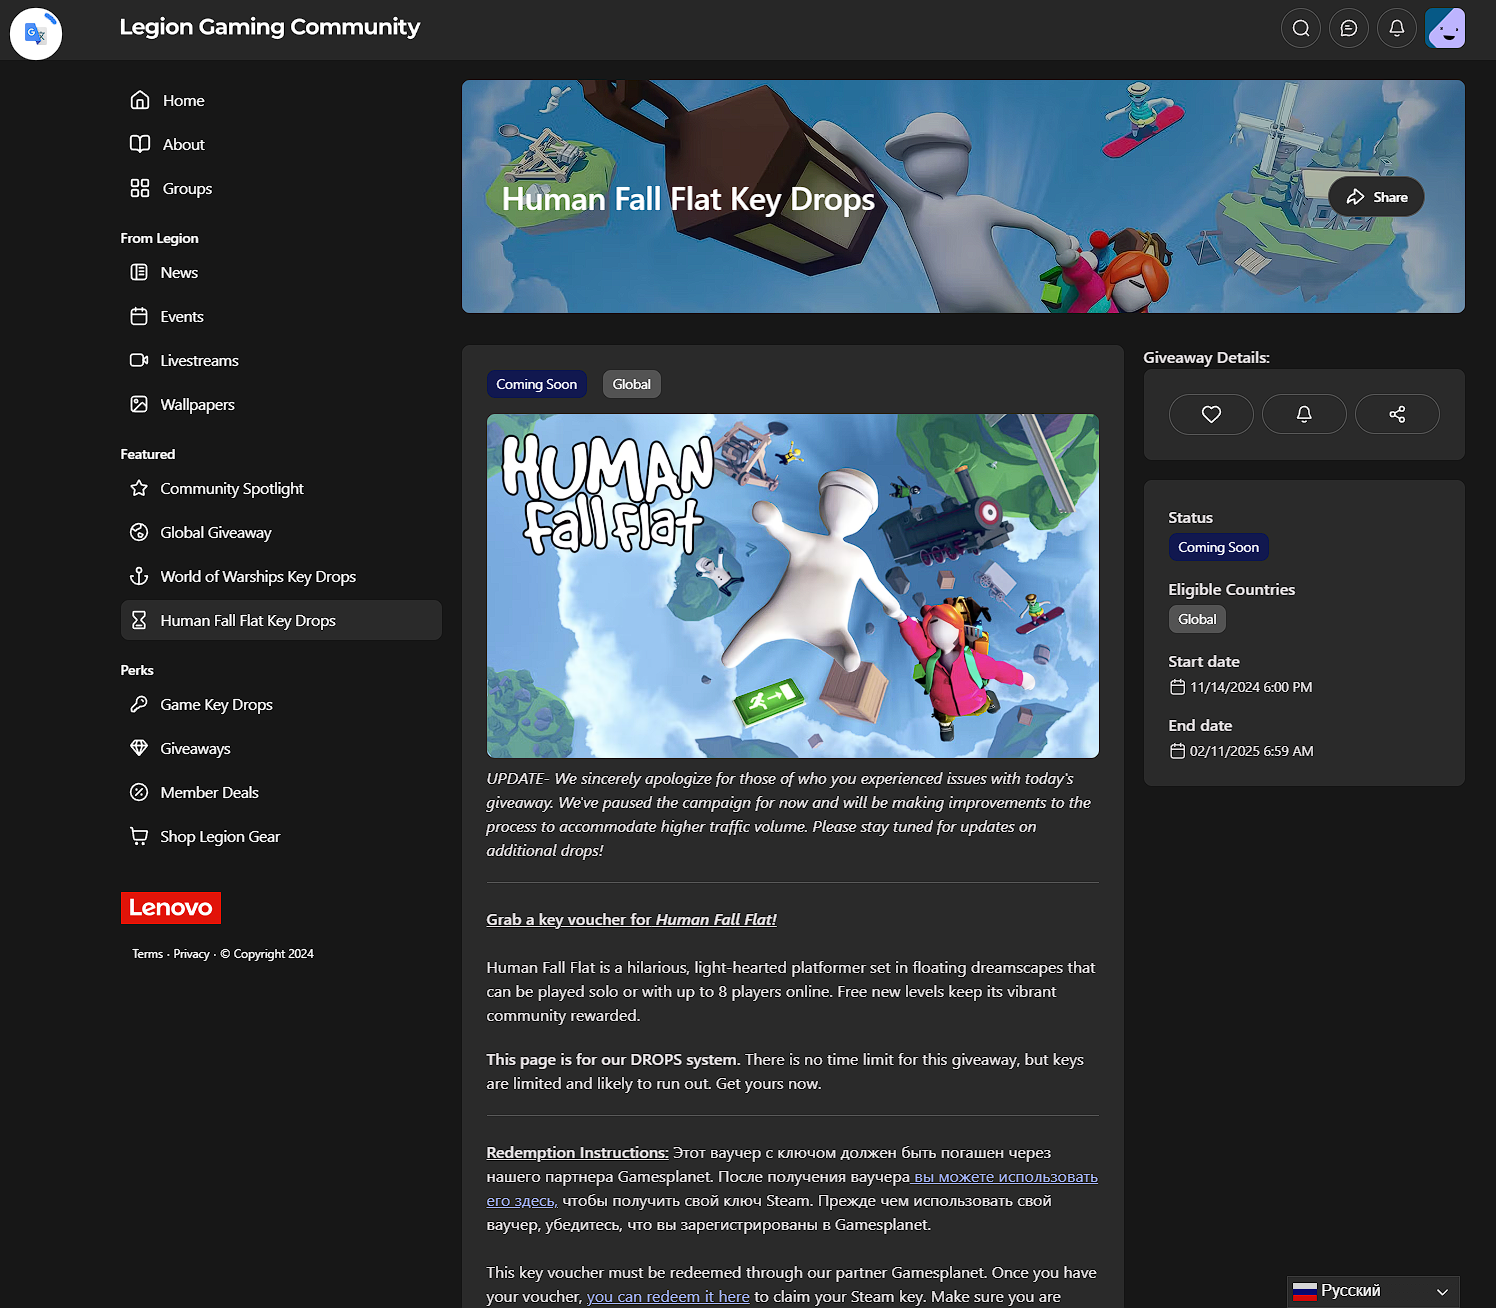Click the Russian 'вы можете использовать' link
The height and width of the screenshot is (1308, 1496).
(1006, 1177)
